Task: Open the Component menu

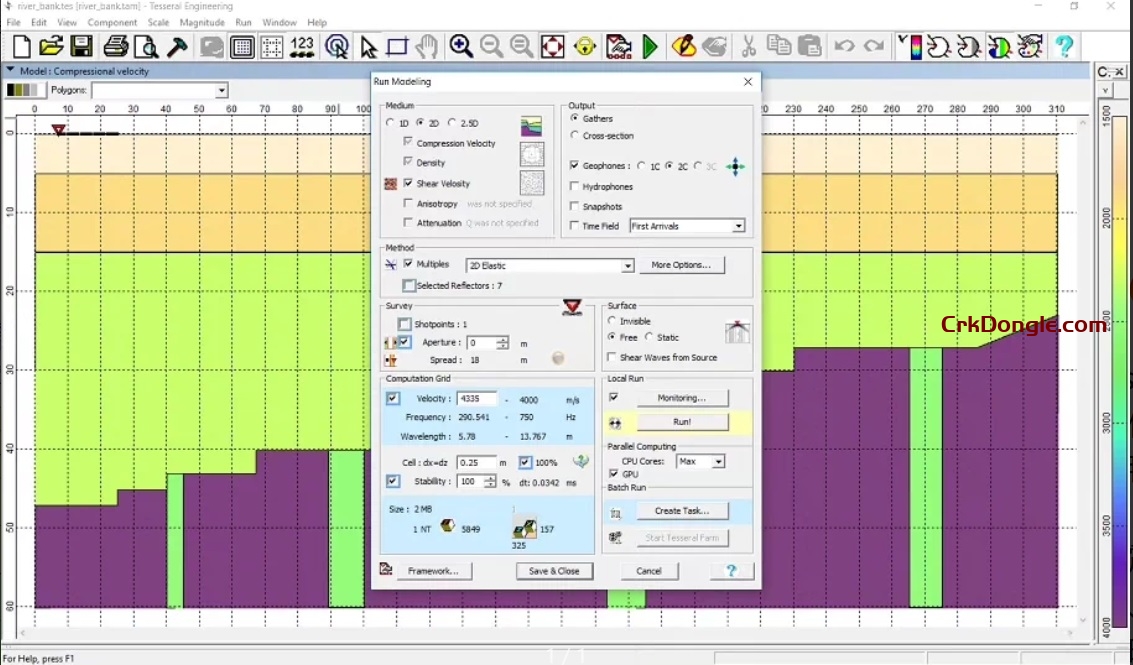Action: pos(112,22)
